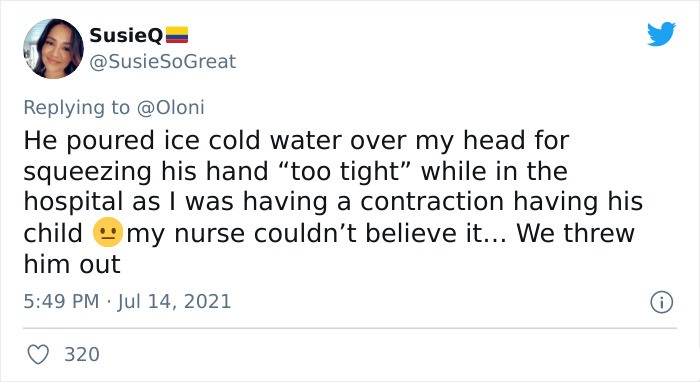Click the neutral face emoji
Screen dimensions: 700x382
[x=108, y=233]
